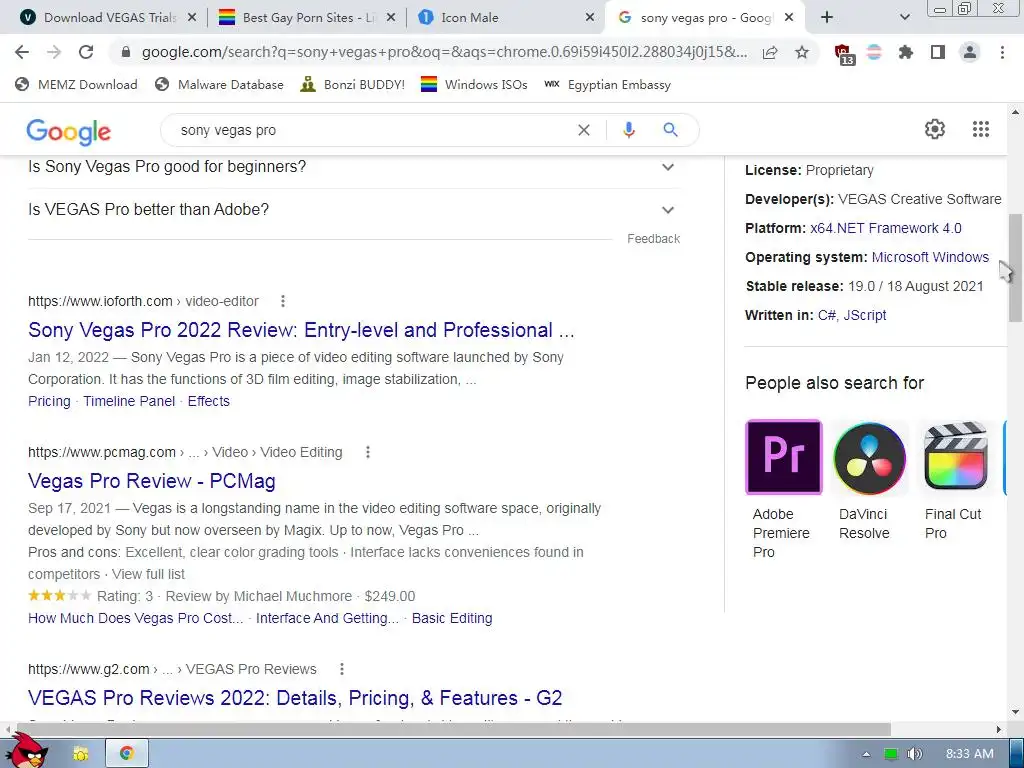Click the Effects sitelink
The image size is (1024, 768).
208,401
